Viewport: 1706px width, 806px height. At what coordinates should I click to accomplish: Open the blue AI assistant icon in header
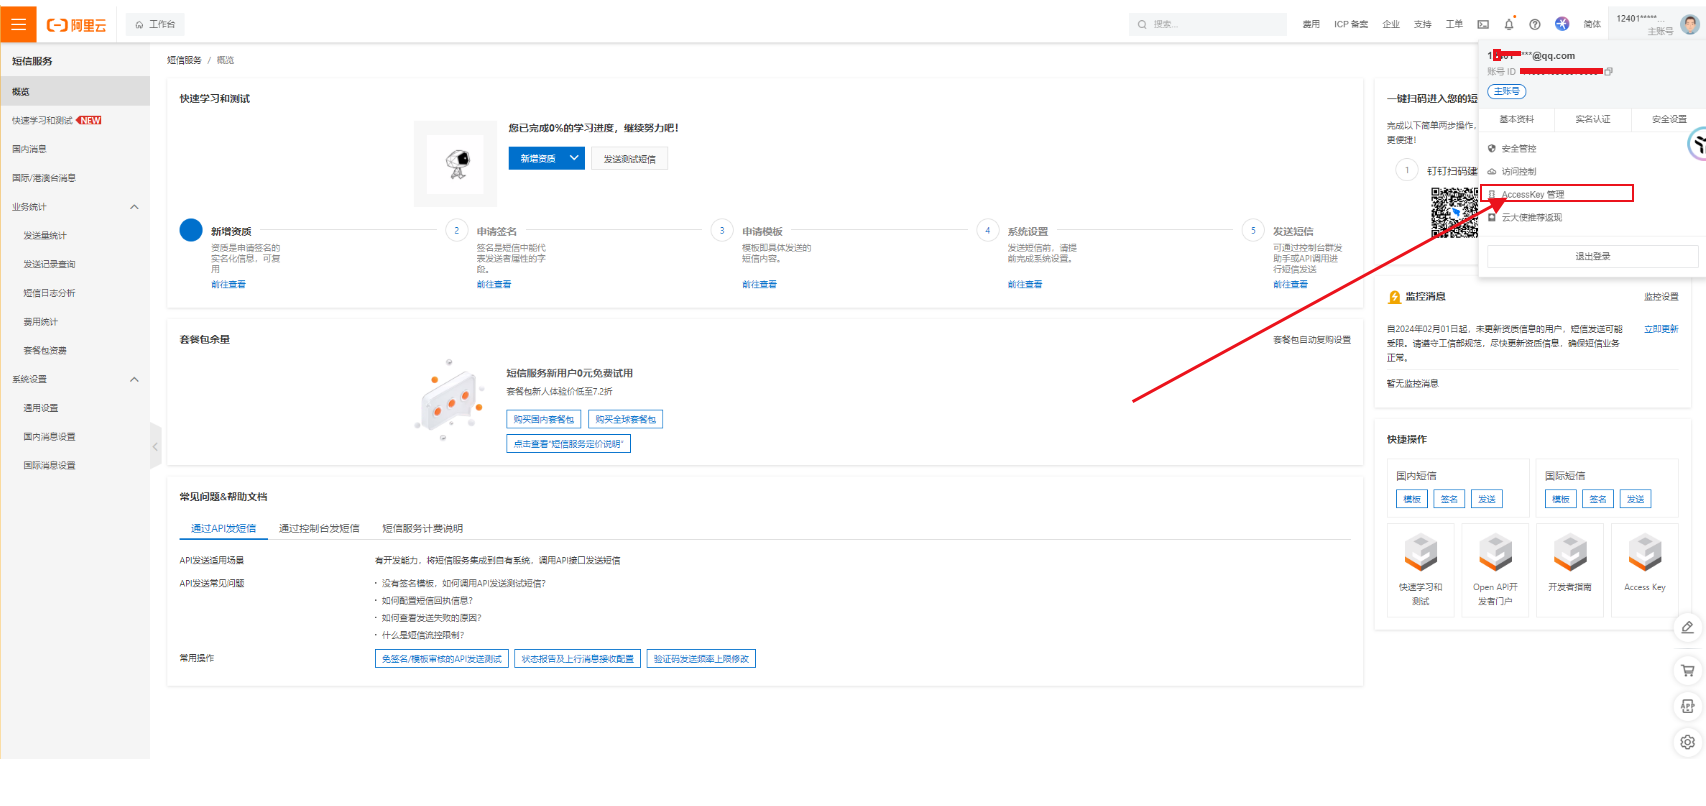(x=1562, y=24)
